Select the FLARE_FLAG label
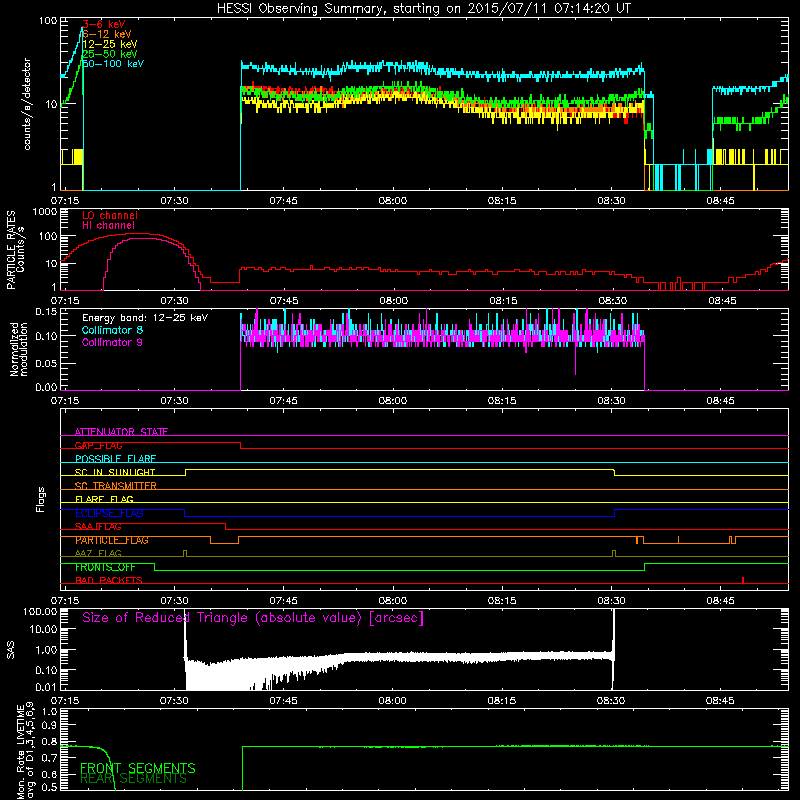Screen dimensions: 800x800 point(104,499)
